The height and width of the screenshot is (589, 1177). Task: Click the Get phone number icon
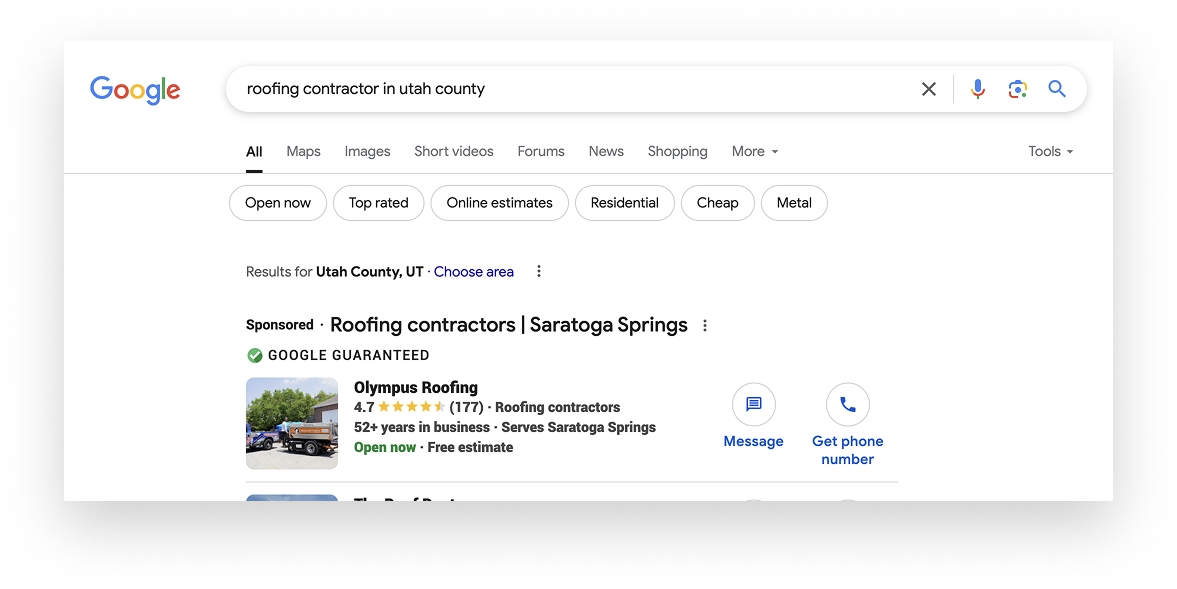(847, 404)
